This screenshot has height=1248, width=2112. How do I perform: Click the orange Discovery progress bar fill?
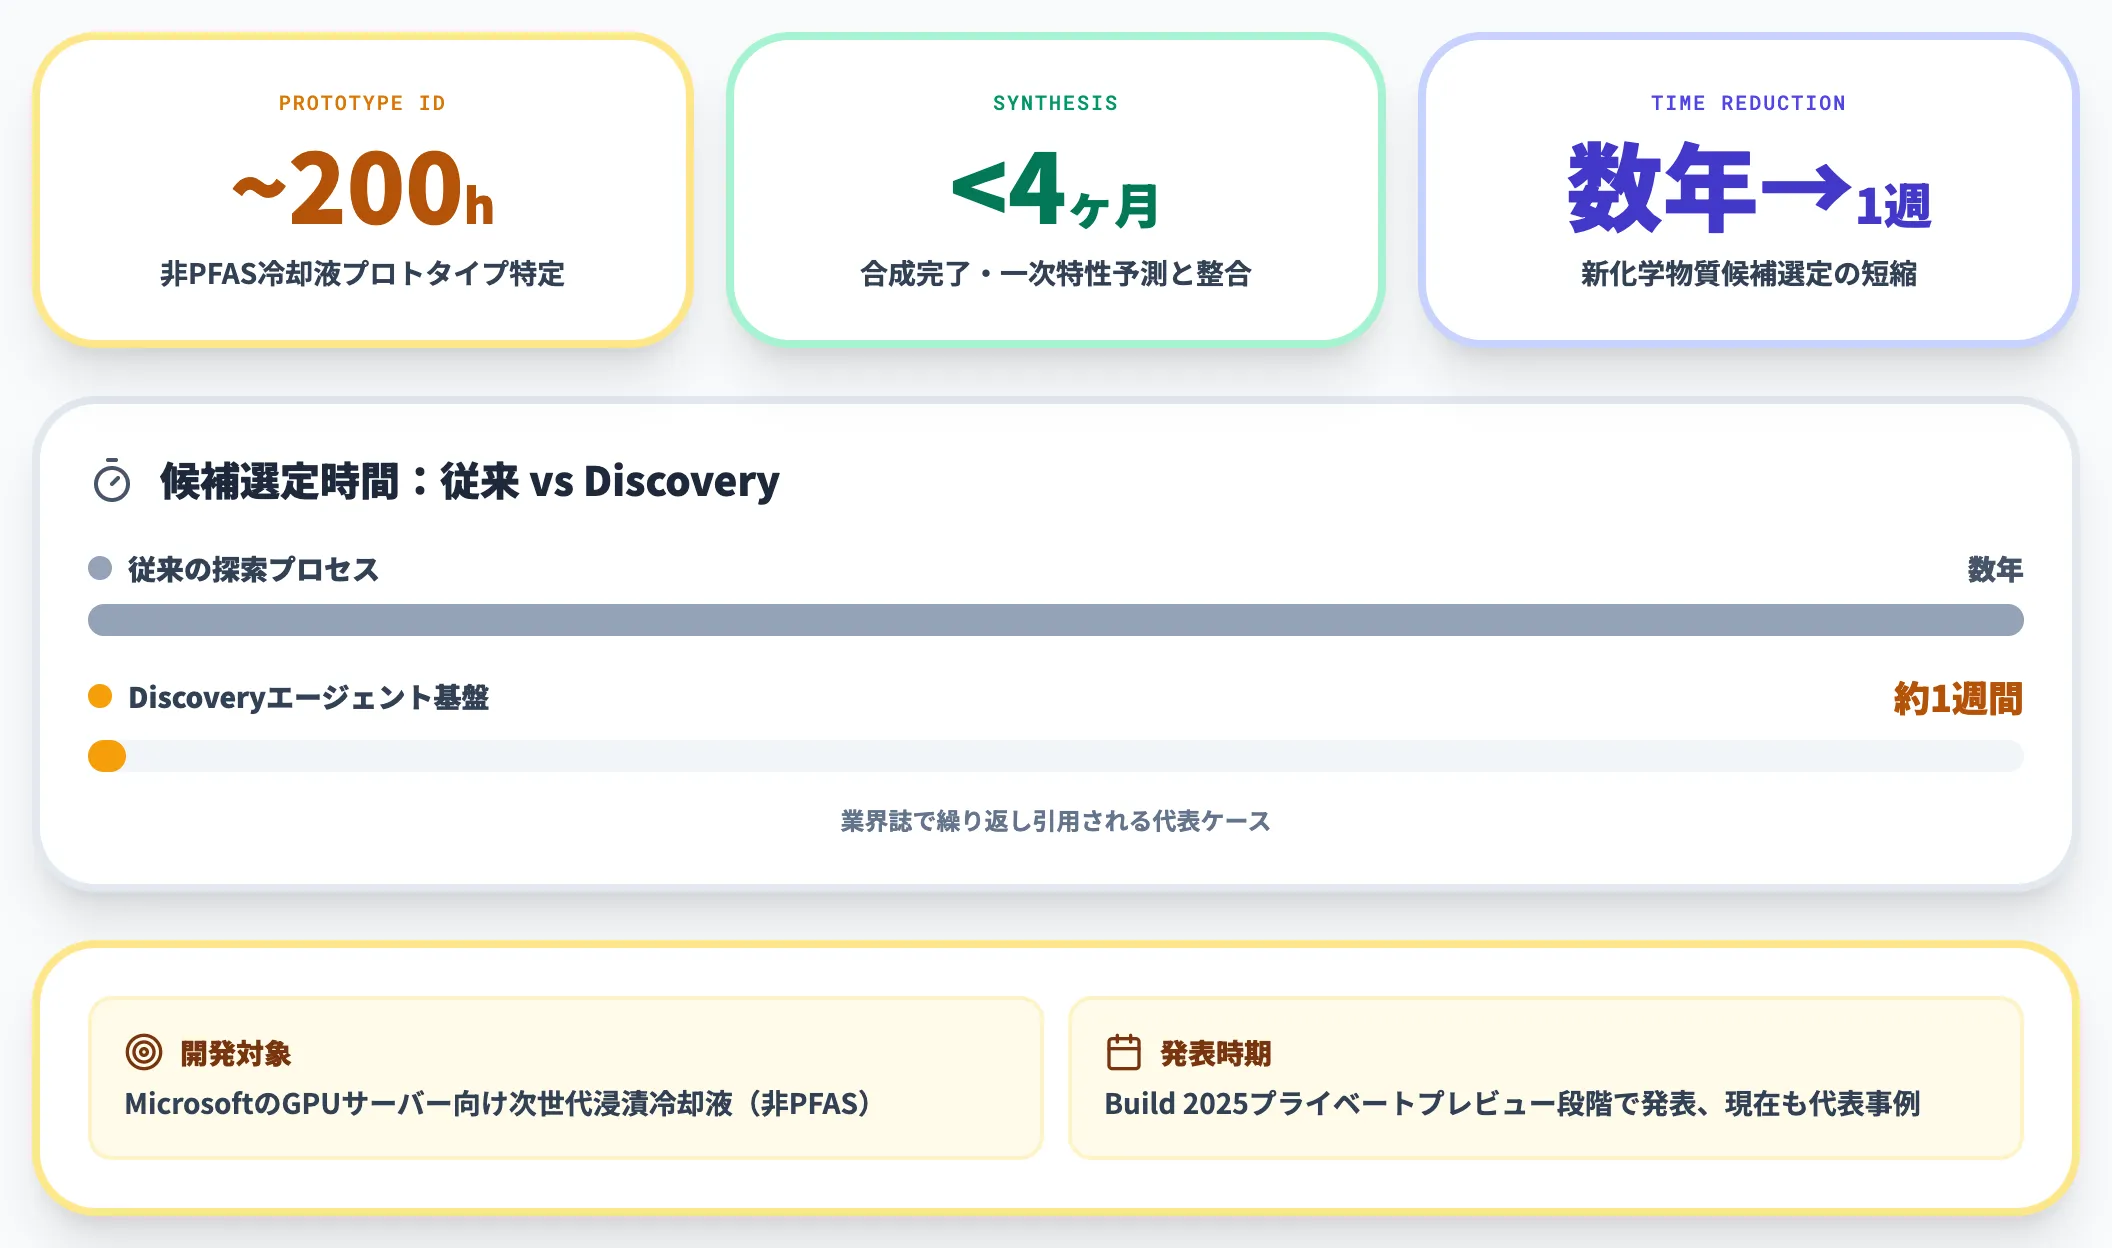[x=107, y=756]
